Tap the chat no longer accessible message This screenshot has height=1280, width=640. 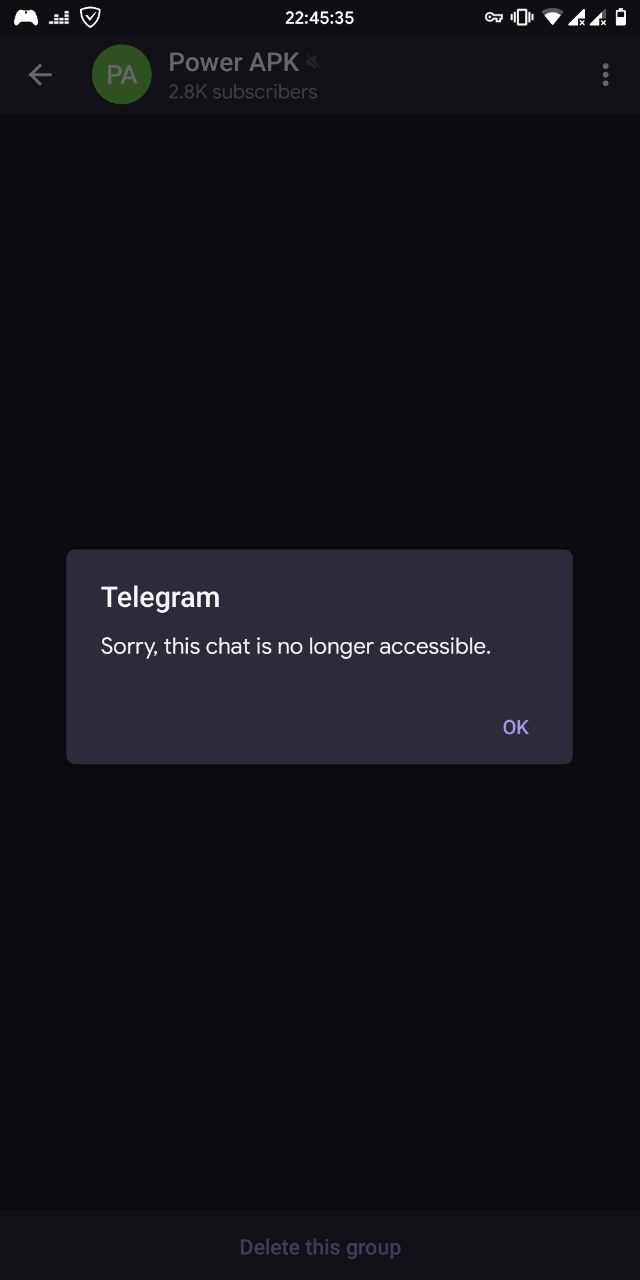296,646
